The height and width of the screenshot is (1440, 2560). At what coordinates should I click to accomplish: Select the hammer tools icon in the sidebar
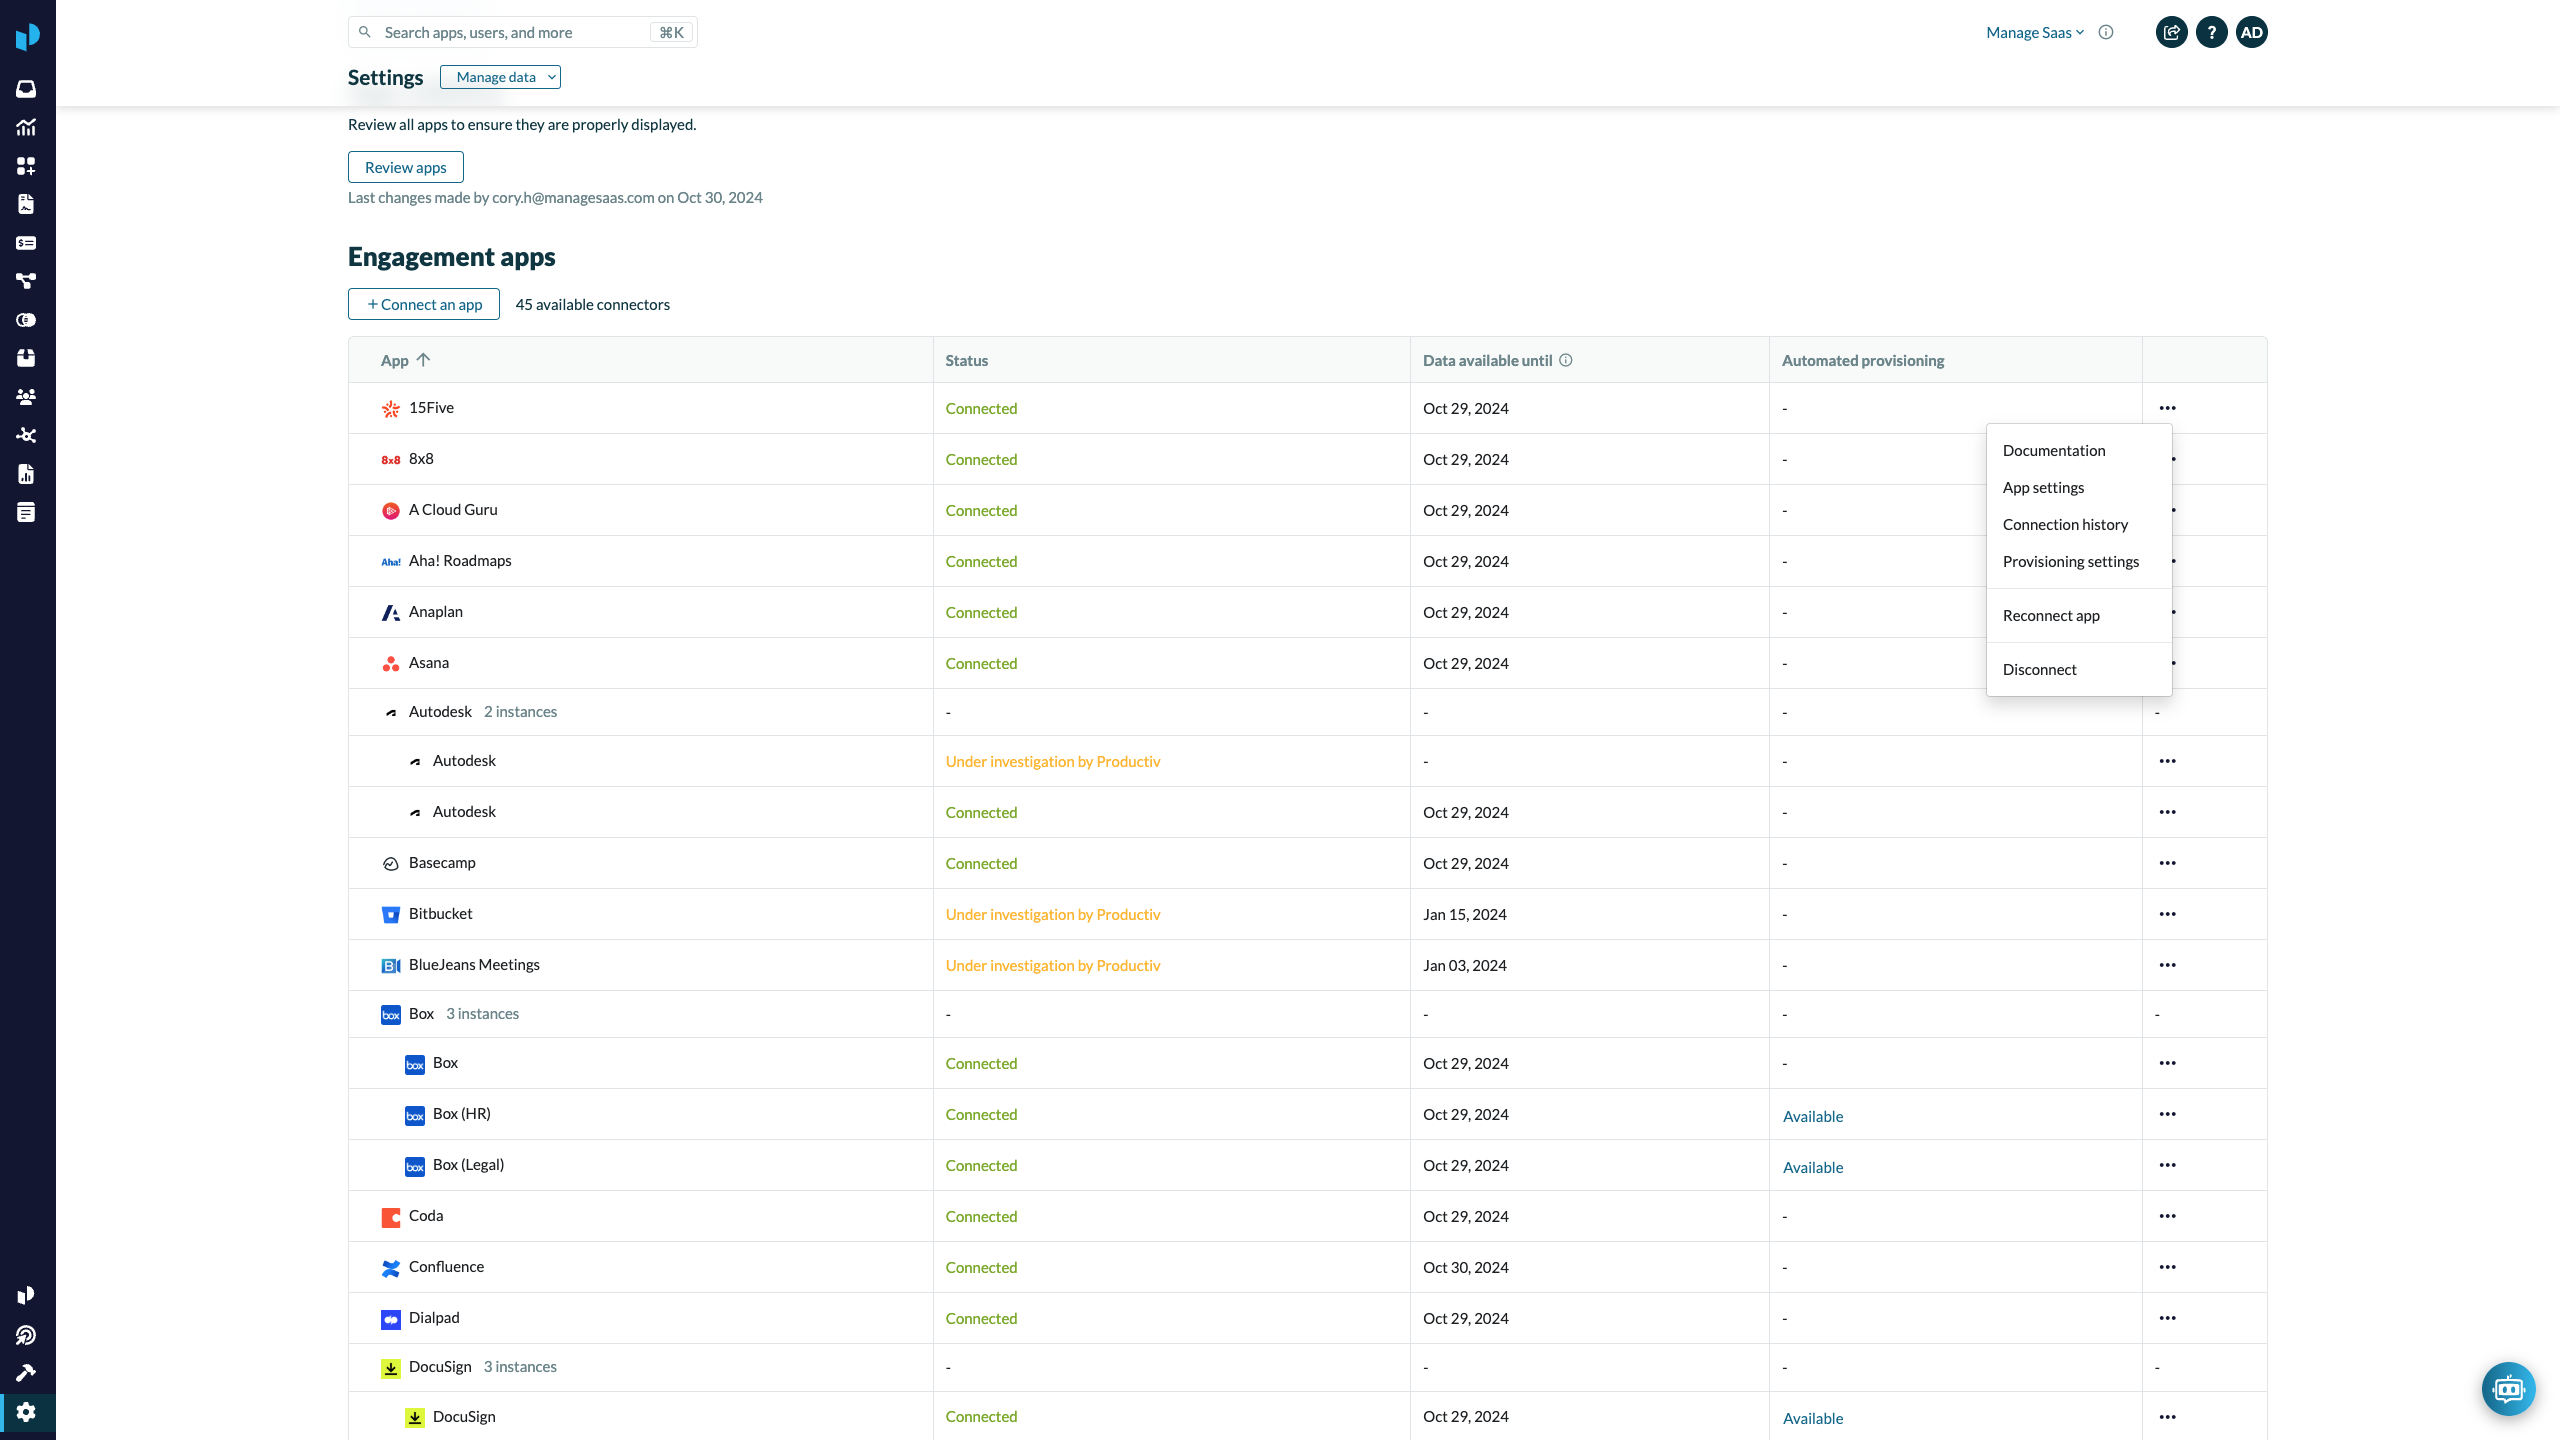(27, 1371)
